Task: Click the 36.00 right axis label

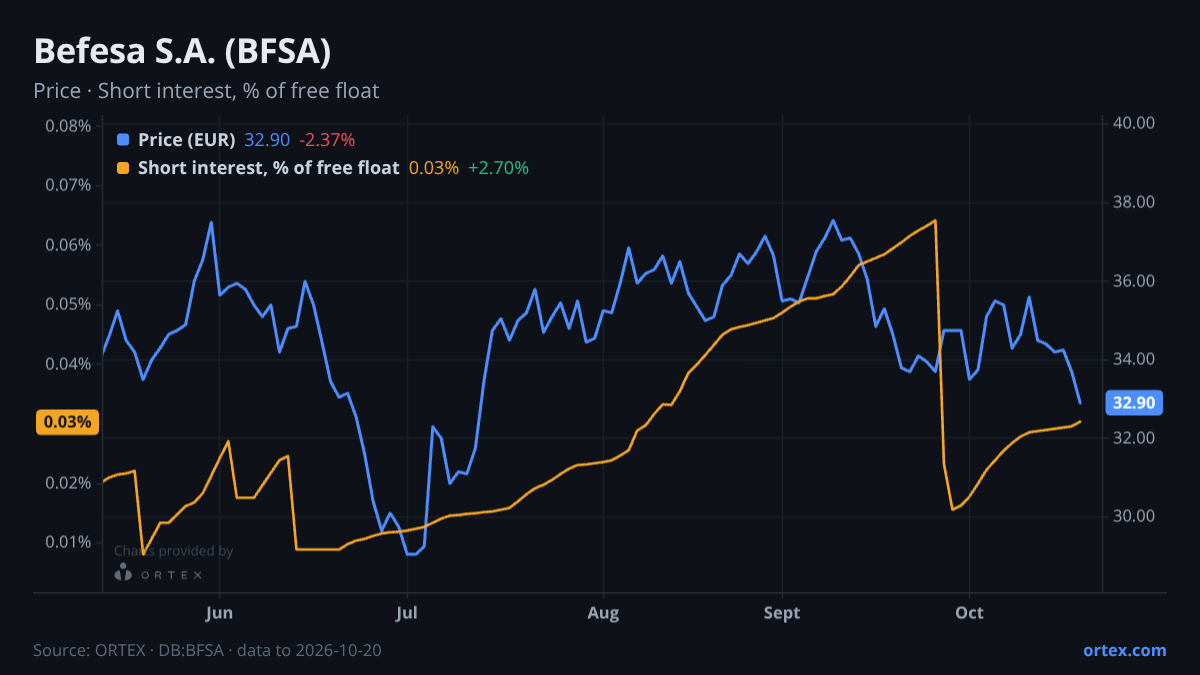Action: point(1134,281)
